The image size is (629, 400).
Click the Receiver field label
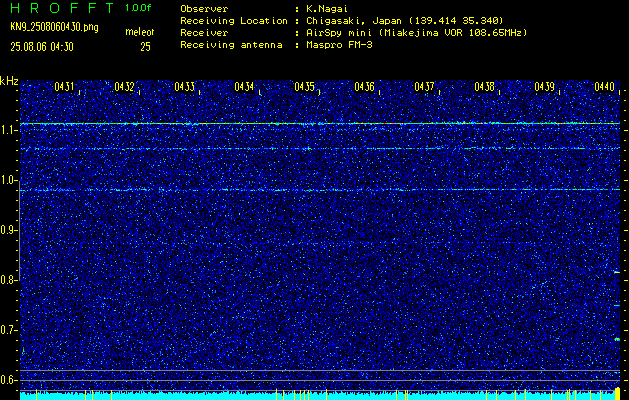204,33
